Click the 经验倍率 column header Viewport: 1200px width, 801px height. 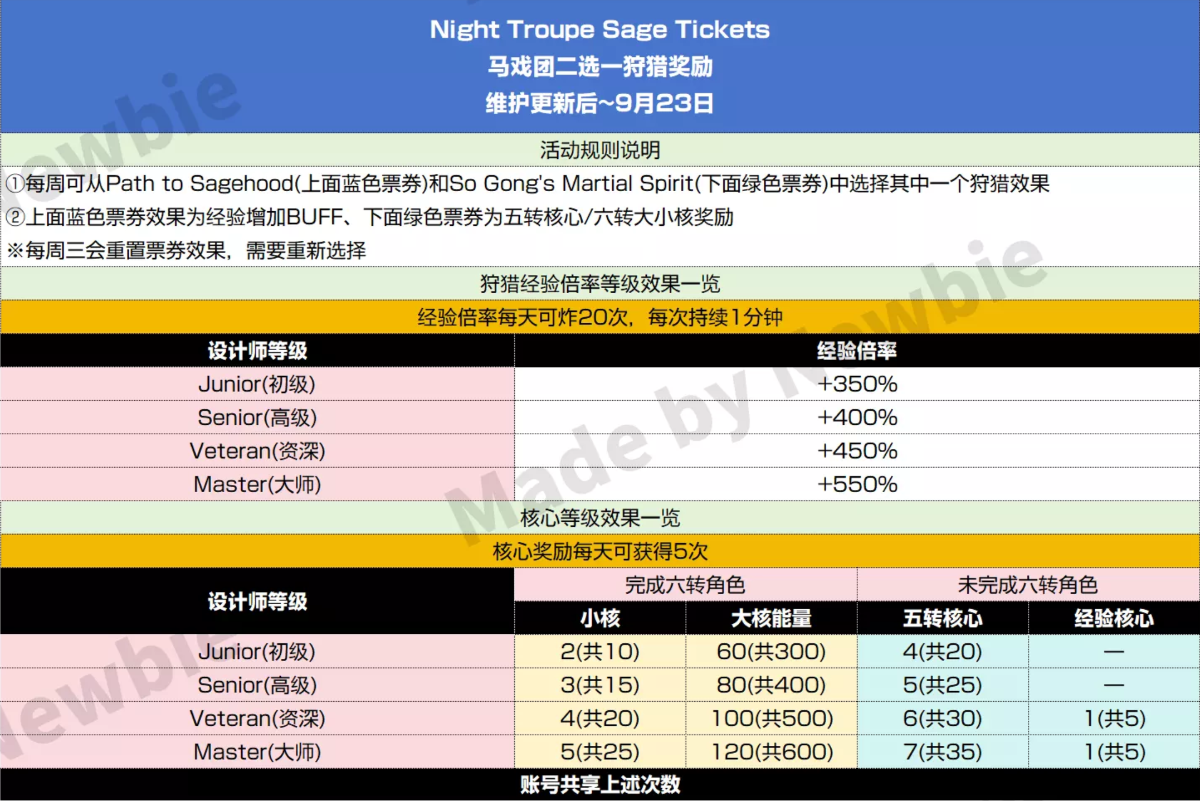pyautogui.click(x=857, y=351)
